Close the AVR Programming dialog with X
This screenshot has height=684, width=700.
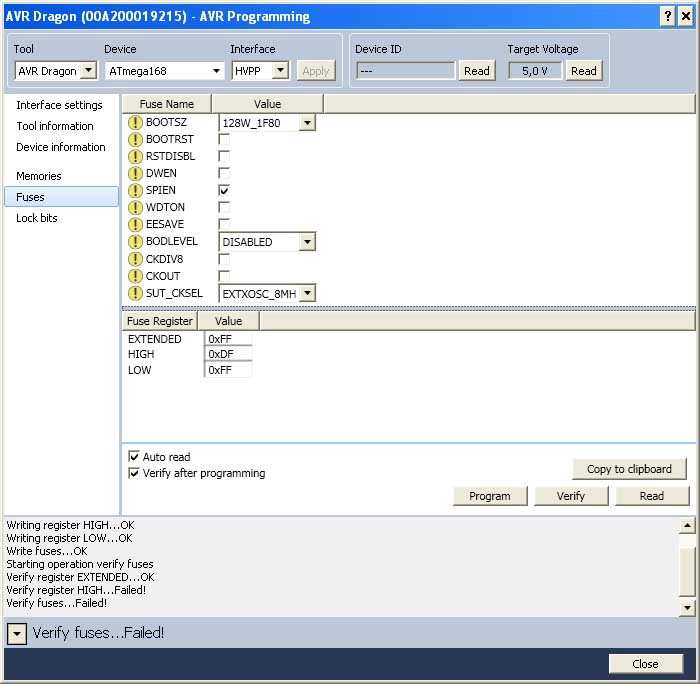[686, 17]
